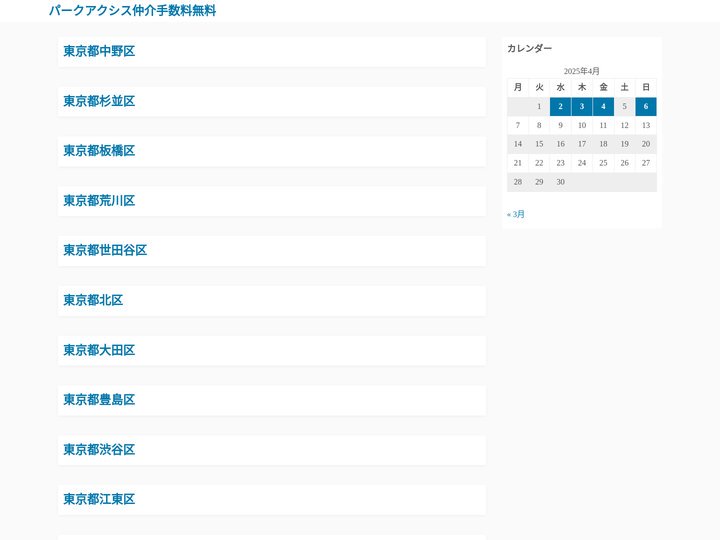Image resolution: width=720 pixels, height=540 pixels.
Task: Open the 東京都江東区 post link
Action: (x=99, y=499)
